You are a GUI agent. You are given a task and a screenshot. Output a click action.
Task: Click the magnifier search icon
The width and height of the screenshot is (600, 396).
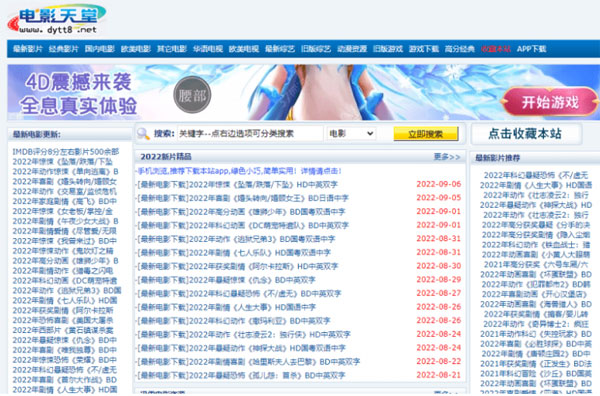pyautogui.click(x=143, y=134)
